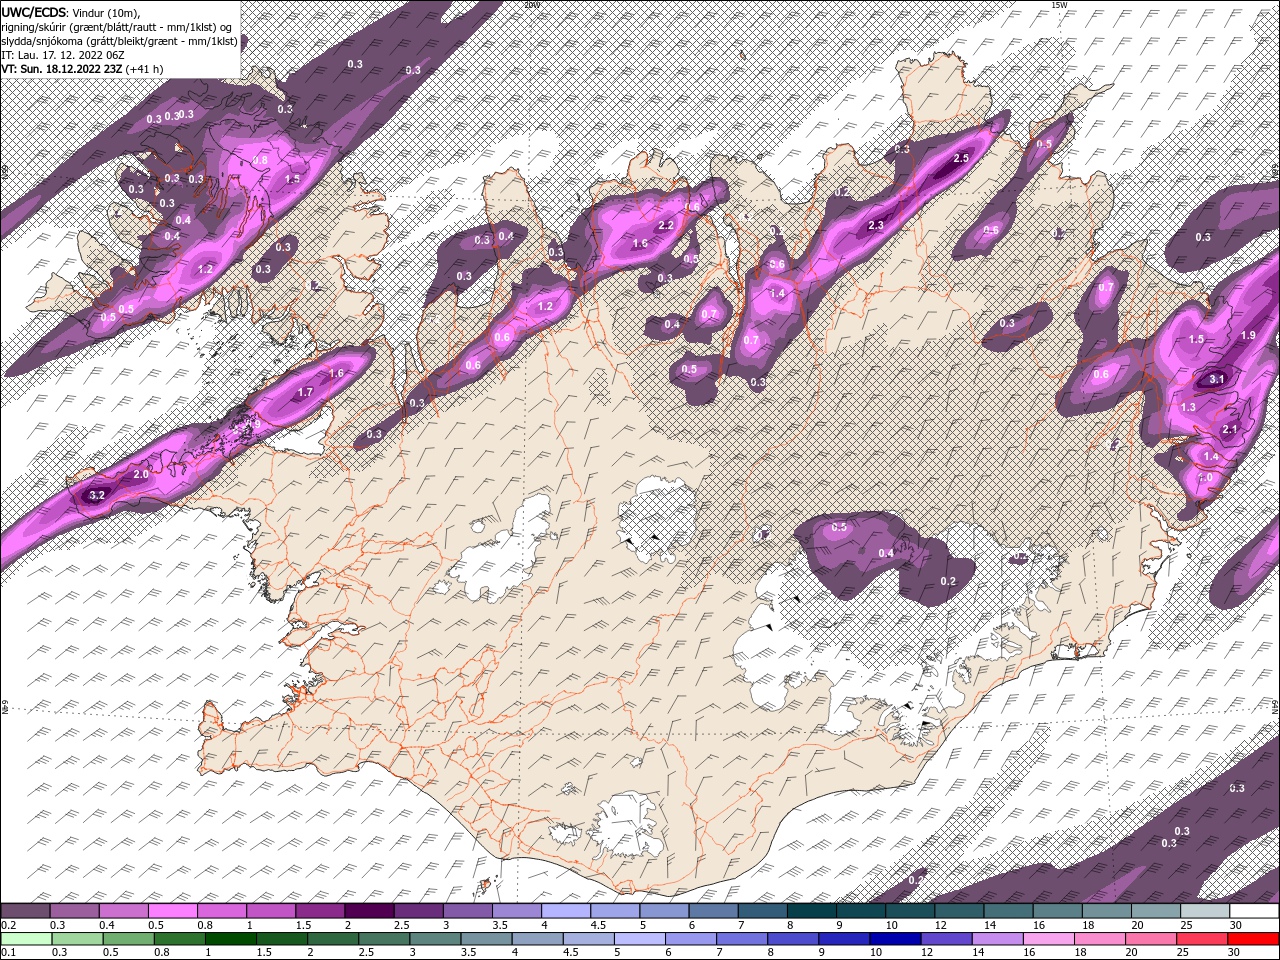Click the 3.2 precipitation value on the map
Image resolution: width=1280 pixels, height=960 pixels.
click(x=97, y=495)
